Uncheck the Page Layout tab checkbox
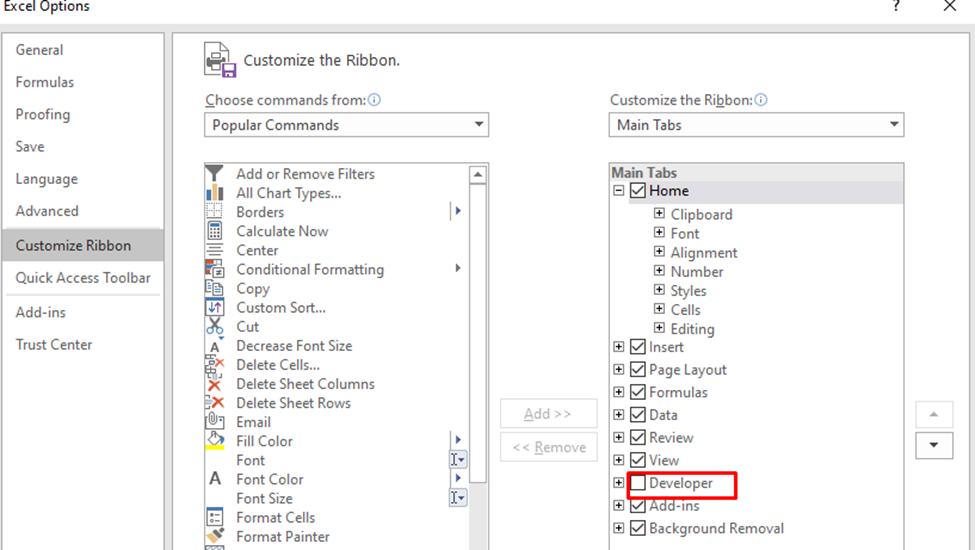 pos(638,369)
